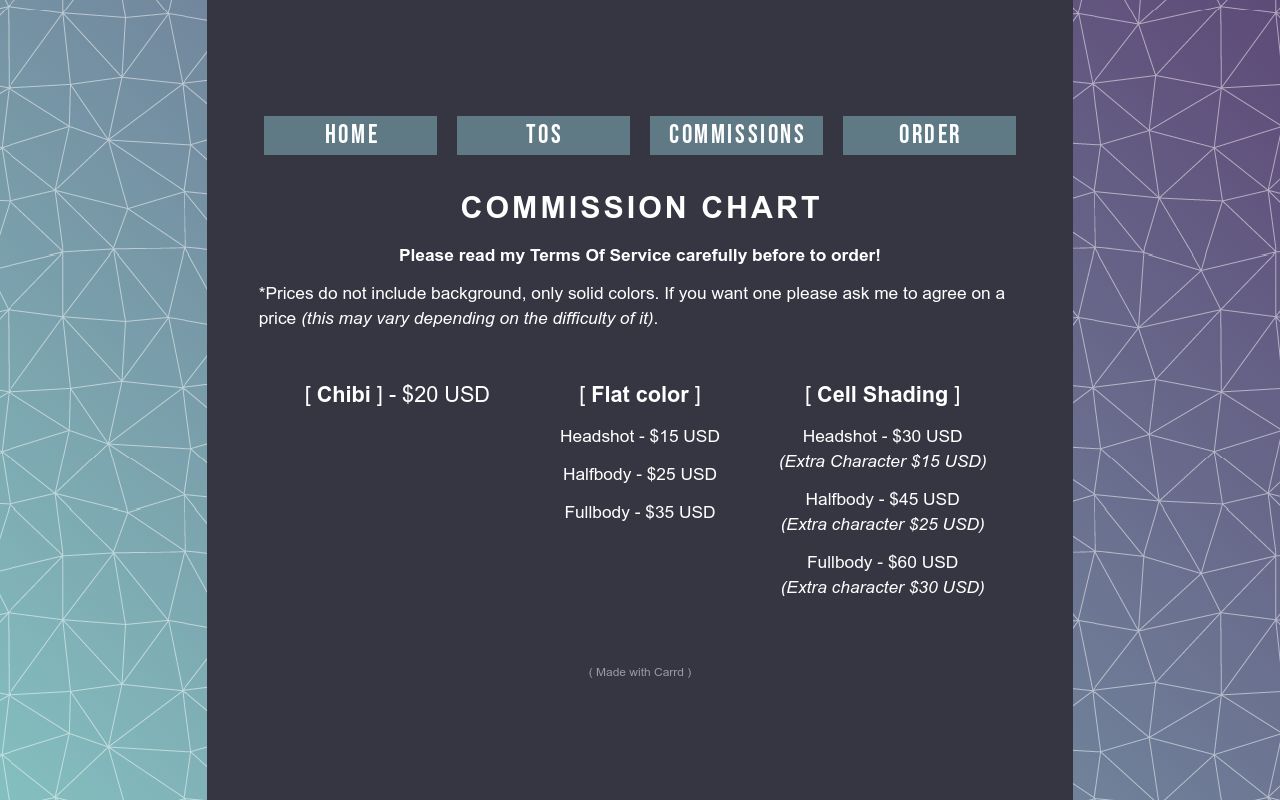
Task: Select Headshot $15 under Flat color
Action: coord(640,436)
